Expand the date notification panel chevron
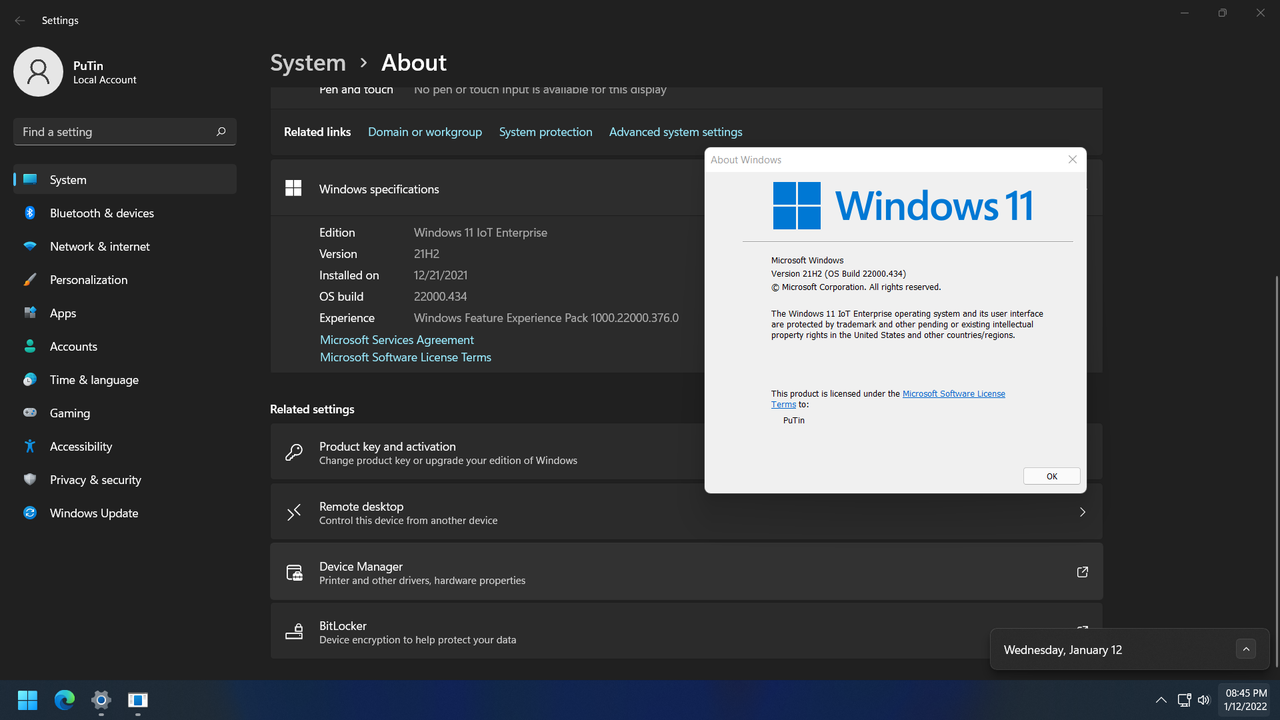 (1245, 649)
